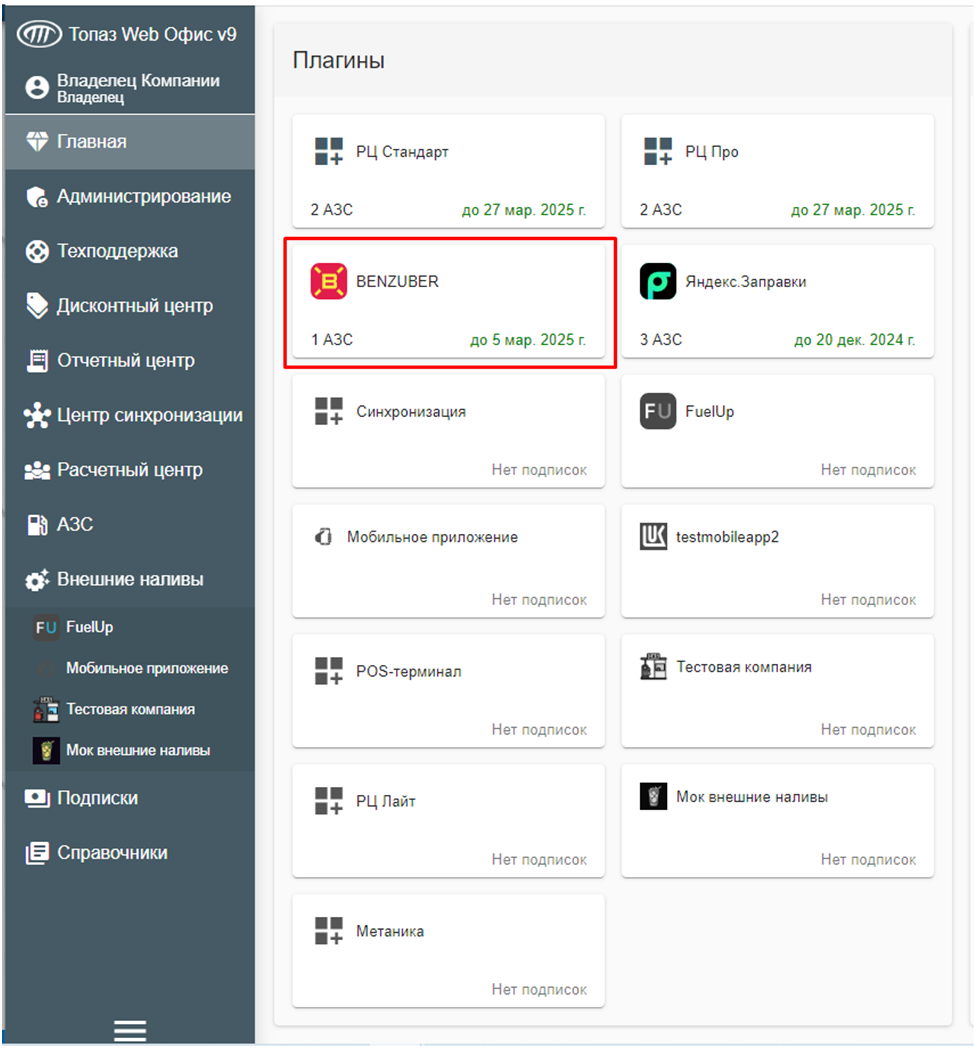Image resolution: width=978 pixels, height=1049 pixels.
Task: Click Тестовая компания sidebar station icon
Action: click(46, 710)
